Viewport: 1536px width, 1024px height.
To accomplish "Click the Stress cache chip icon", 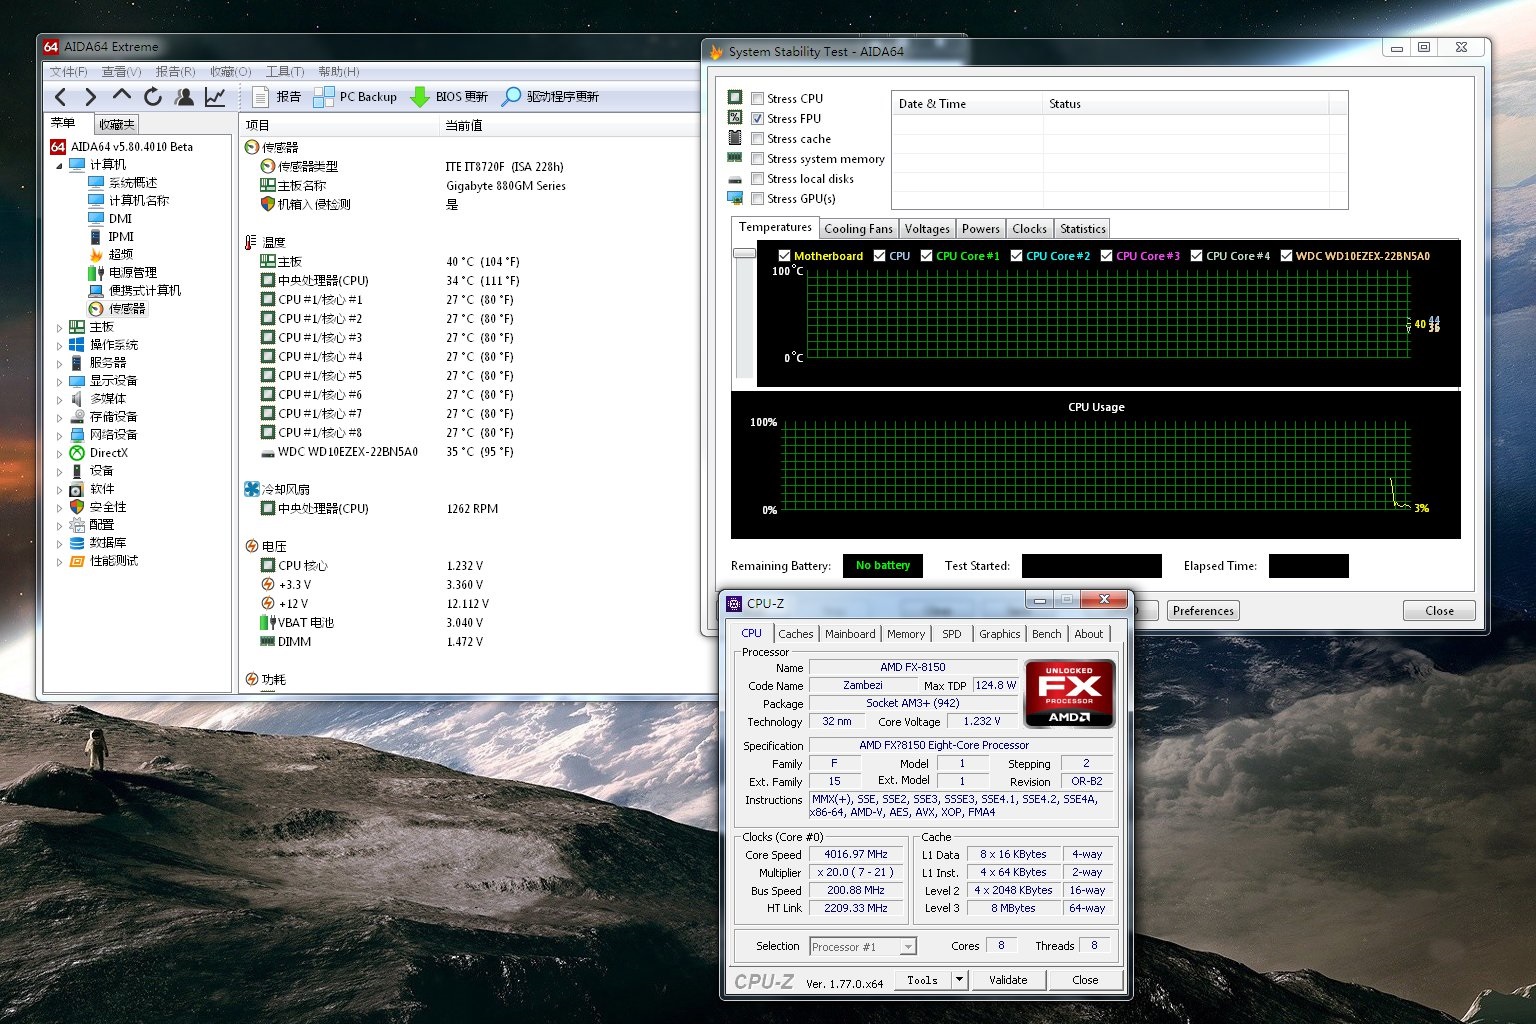I will pos(735,138).
